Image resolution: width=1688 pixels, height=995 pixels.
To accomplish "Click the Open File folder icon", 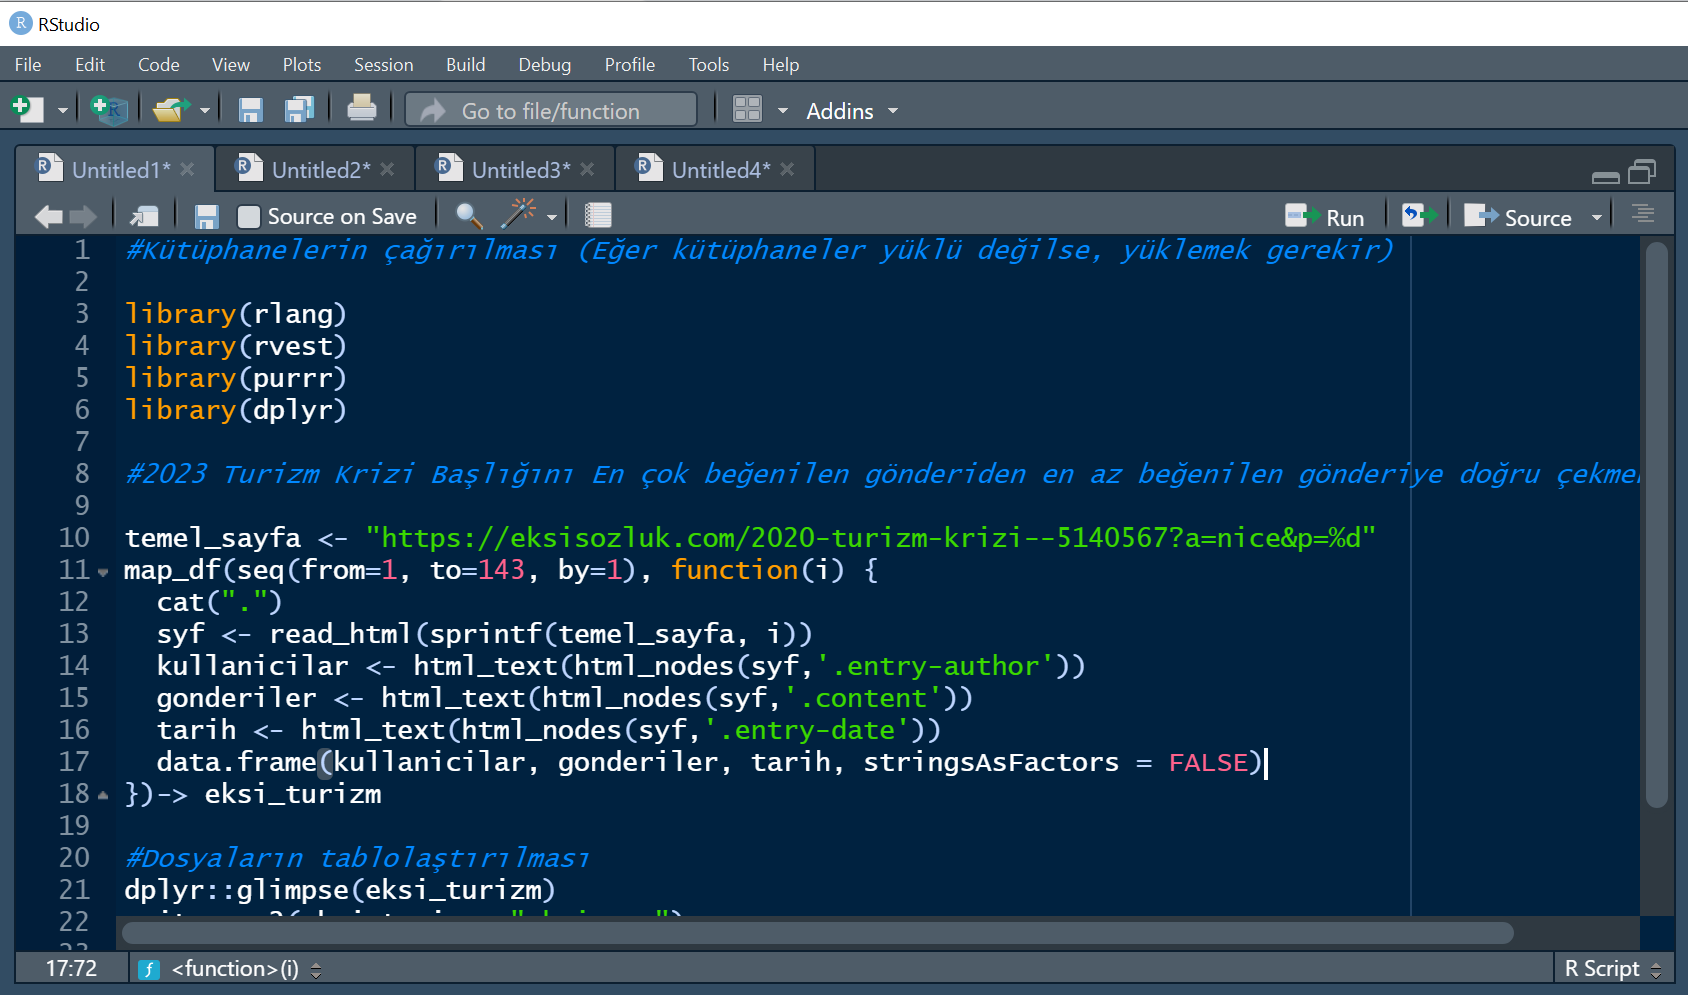I will pos(170,109).
